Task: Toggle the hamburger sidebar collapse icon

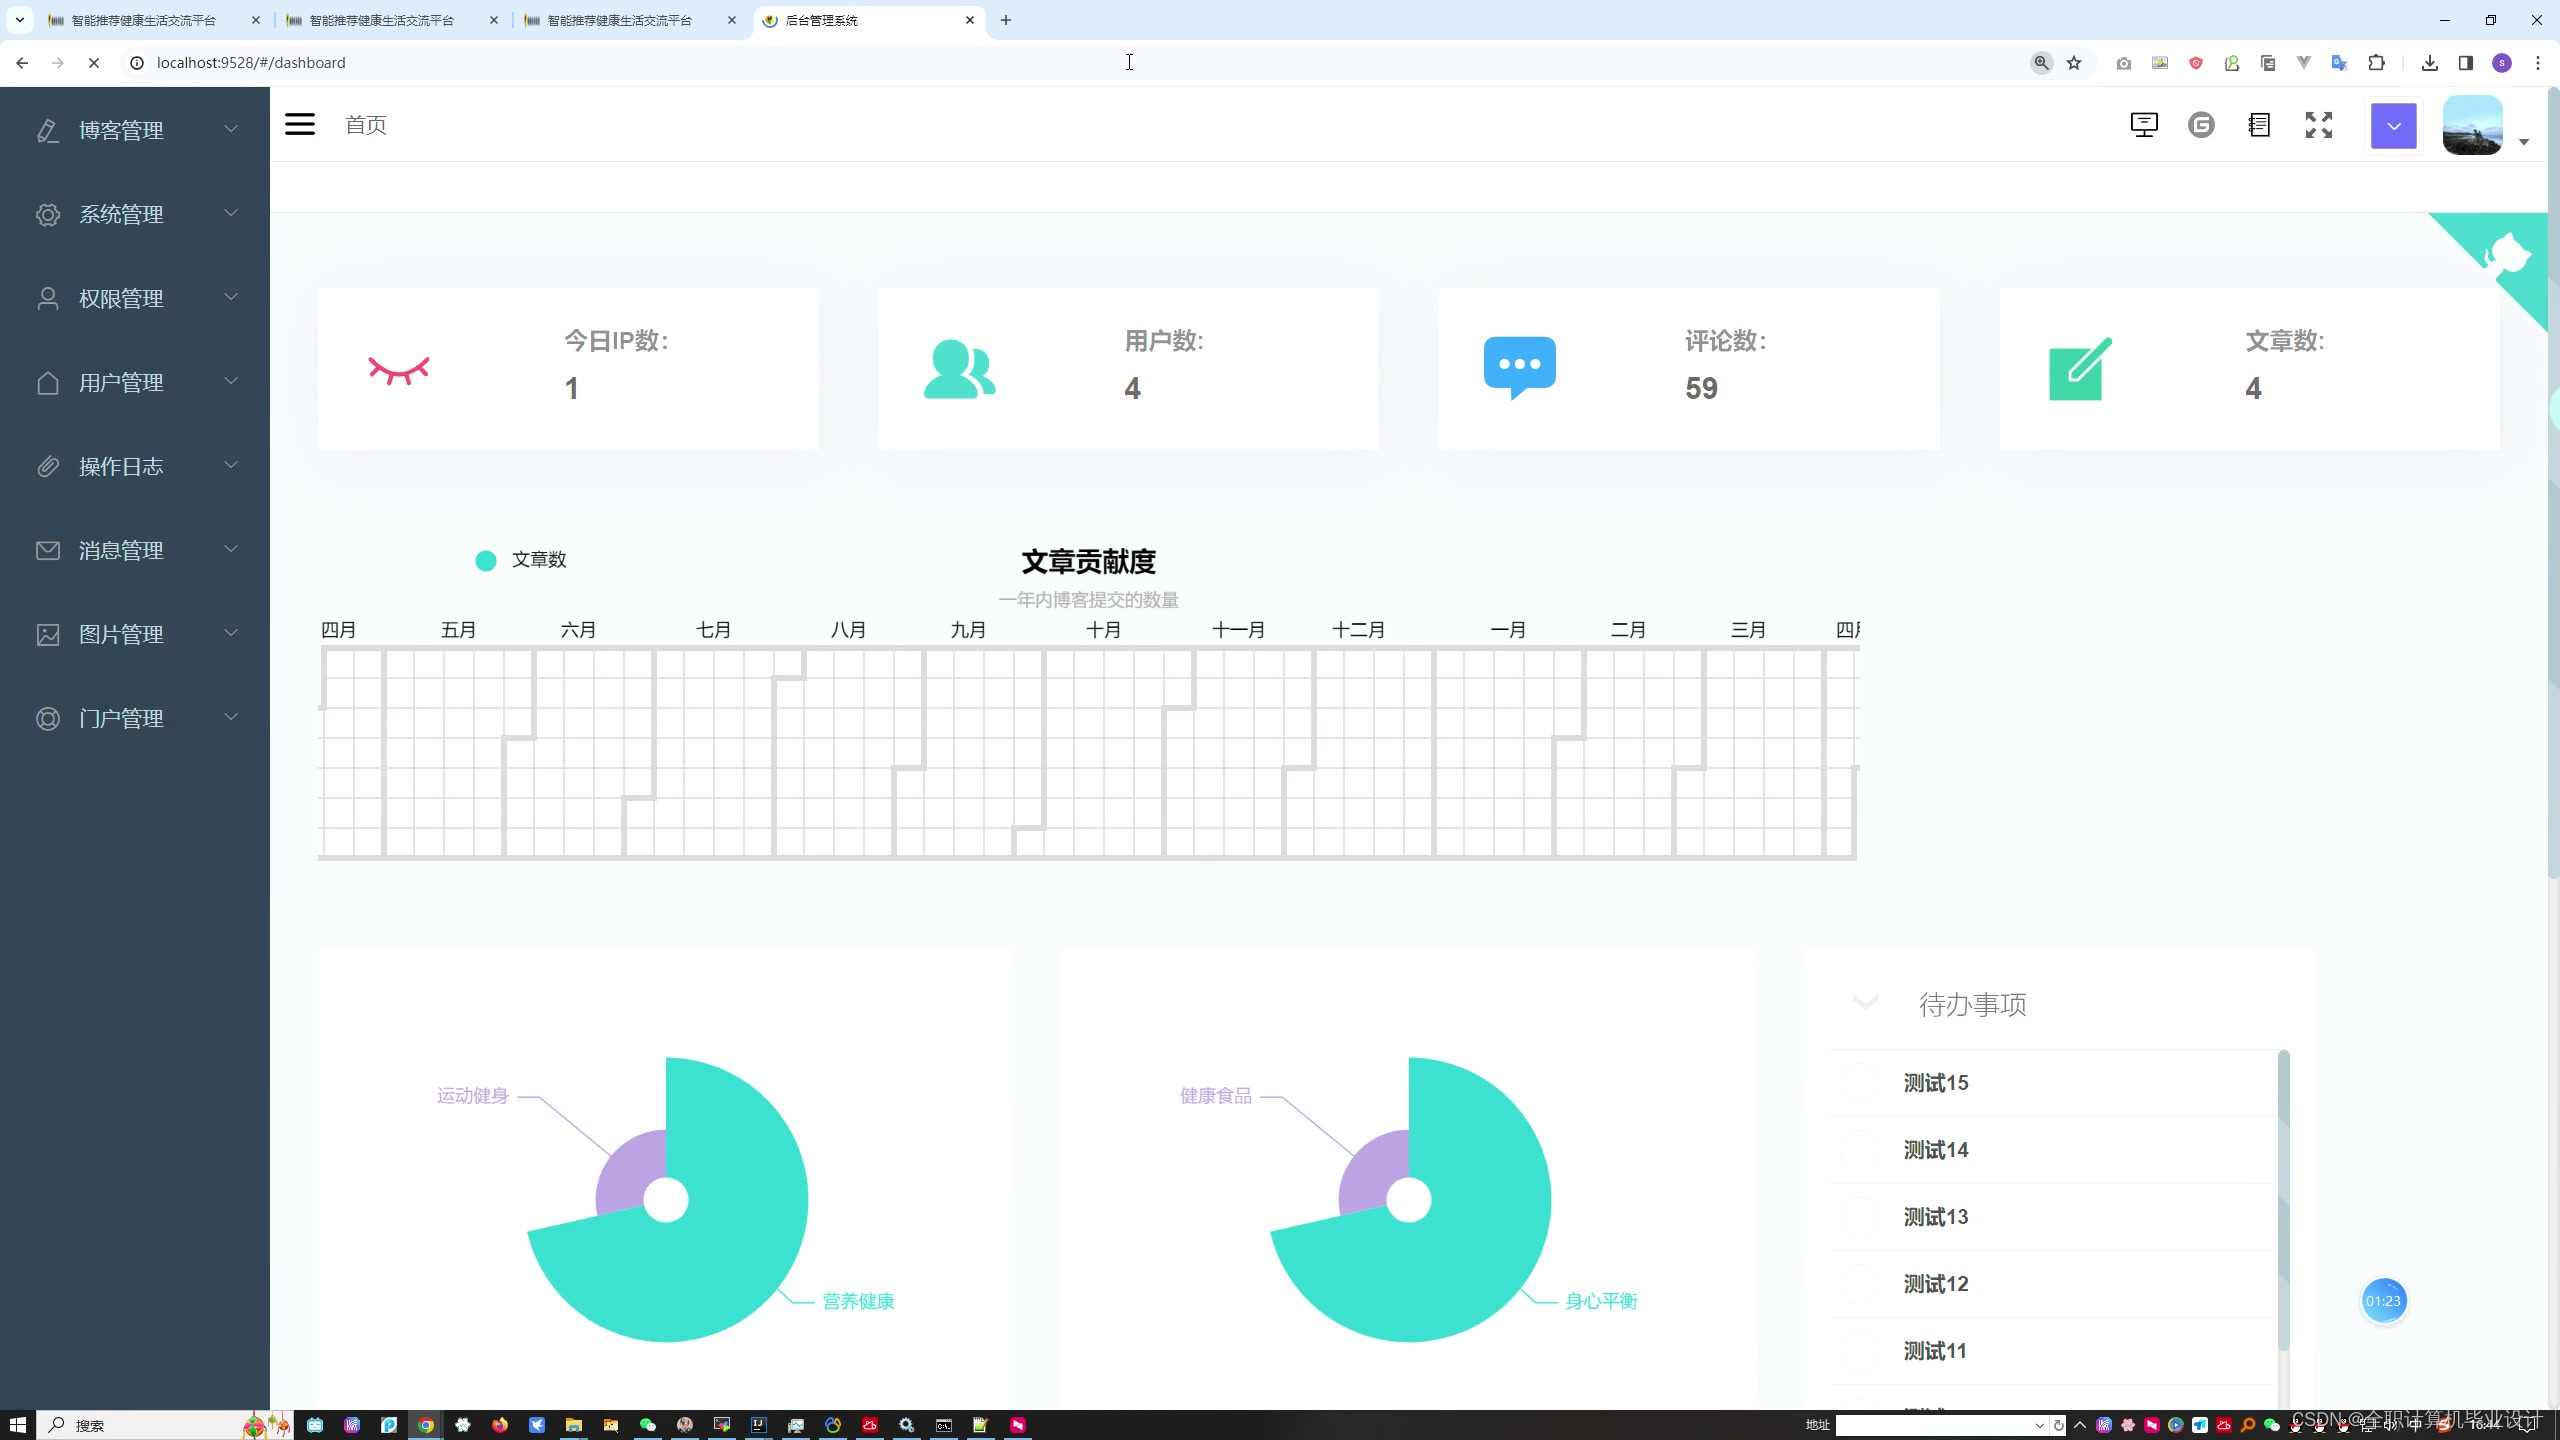Action: (300, 124)
